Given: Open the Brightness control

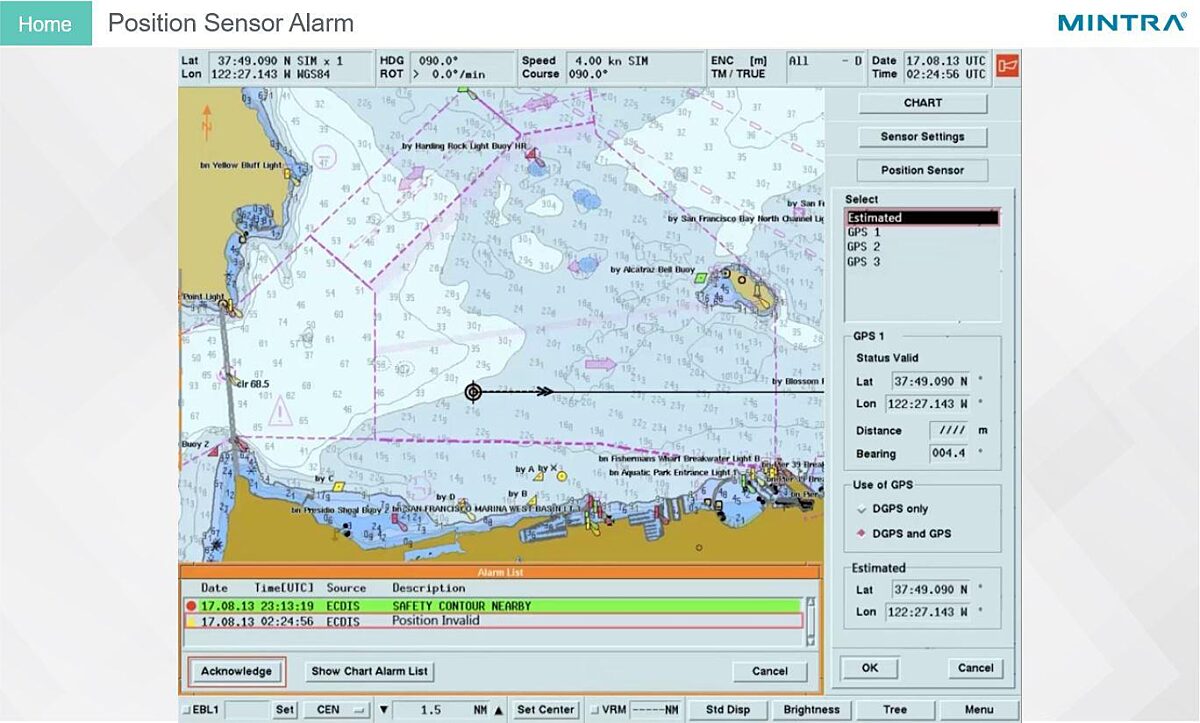Looking at the screenshot, I should point(812,710).
